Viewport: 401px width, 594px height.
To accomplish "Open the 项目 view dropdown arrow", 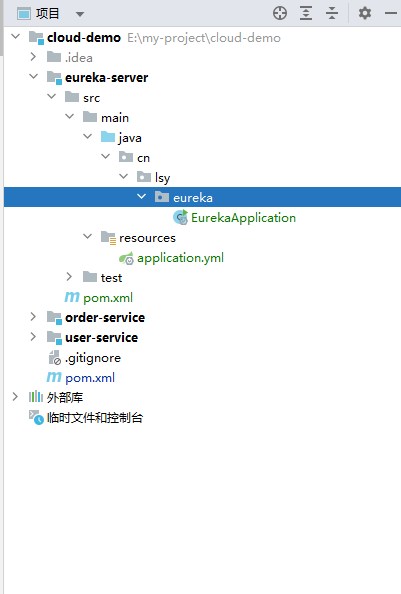I will 80,14.
